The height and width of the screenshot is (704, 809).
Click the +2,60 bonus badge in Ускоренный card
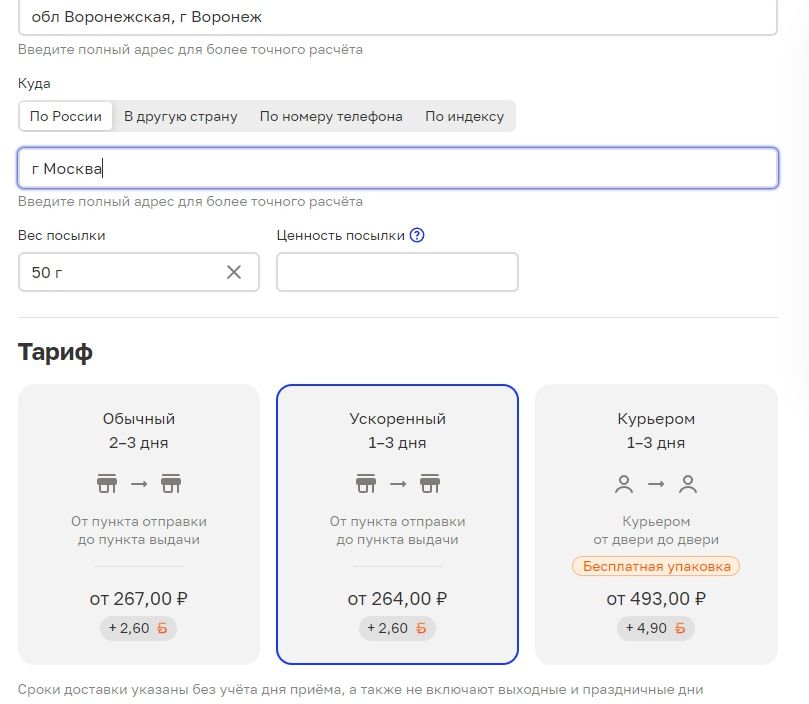397,629
